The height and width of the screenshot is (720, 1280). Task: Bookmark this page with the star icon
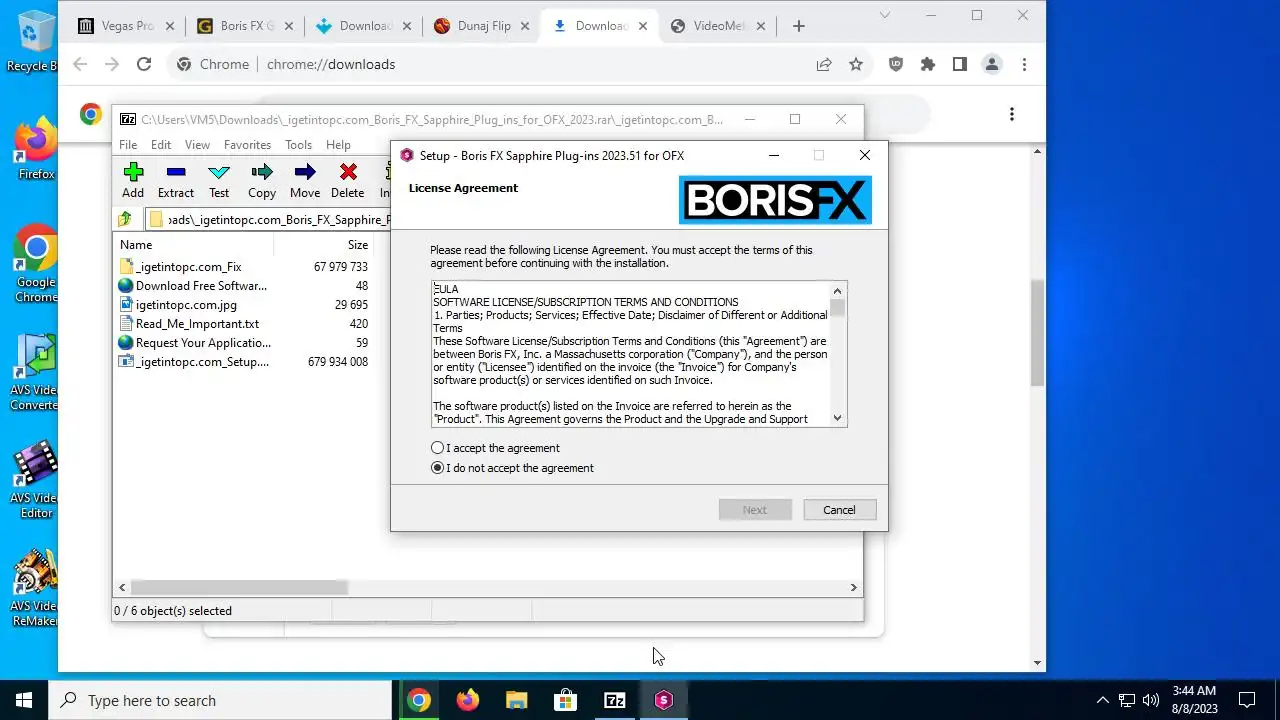pos(856,64)
